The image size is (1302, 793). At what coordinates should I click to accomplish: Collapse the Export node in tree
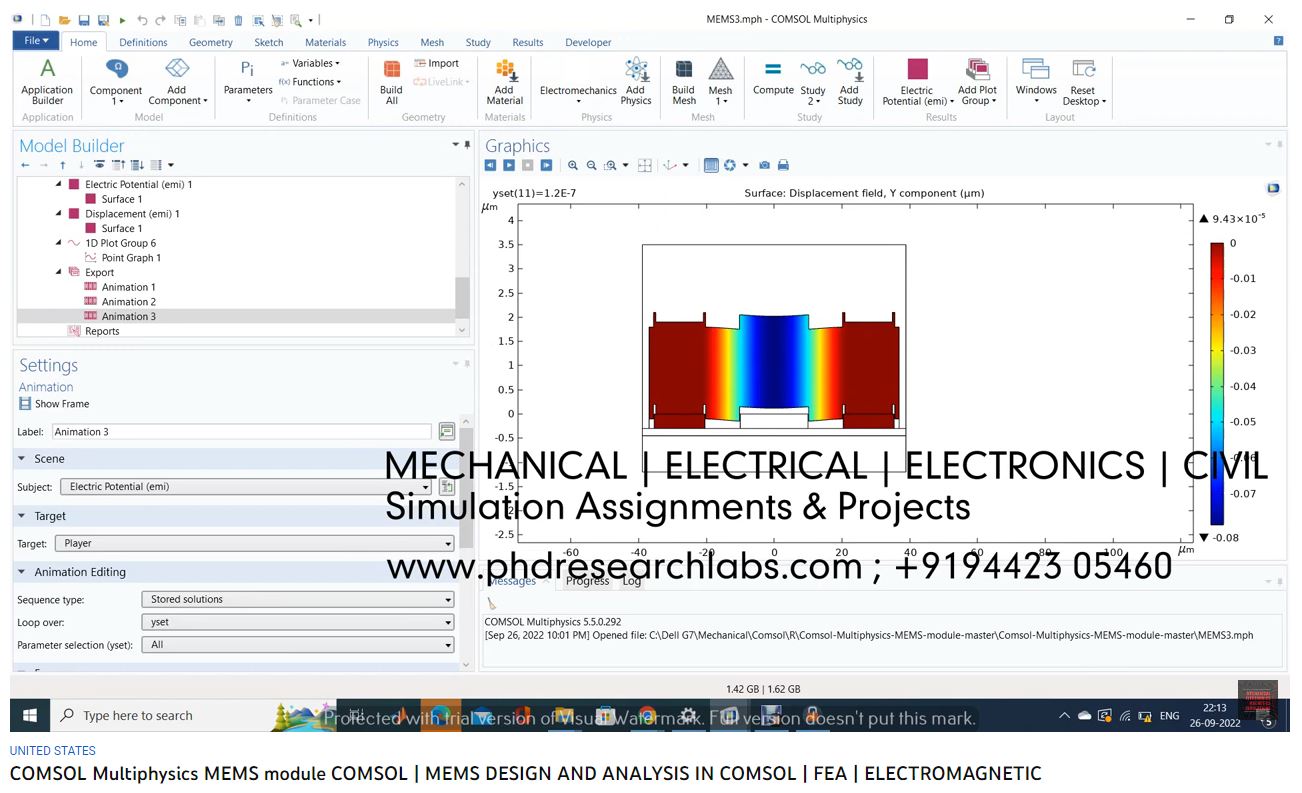coord(59,272)
